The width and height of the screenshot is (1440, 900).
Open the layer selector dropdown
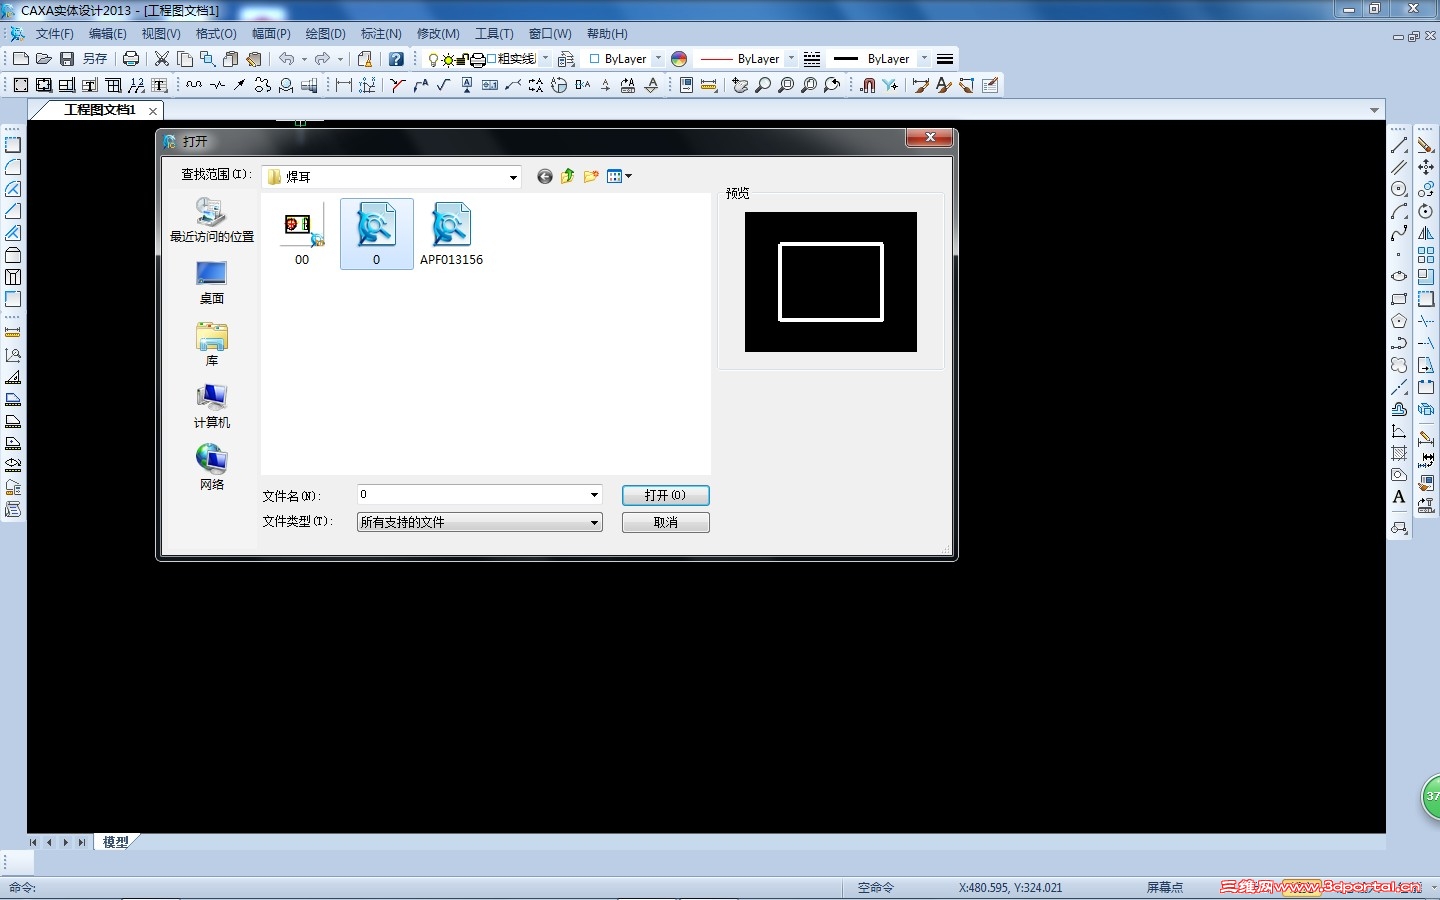[545, 59]
